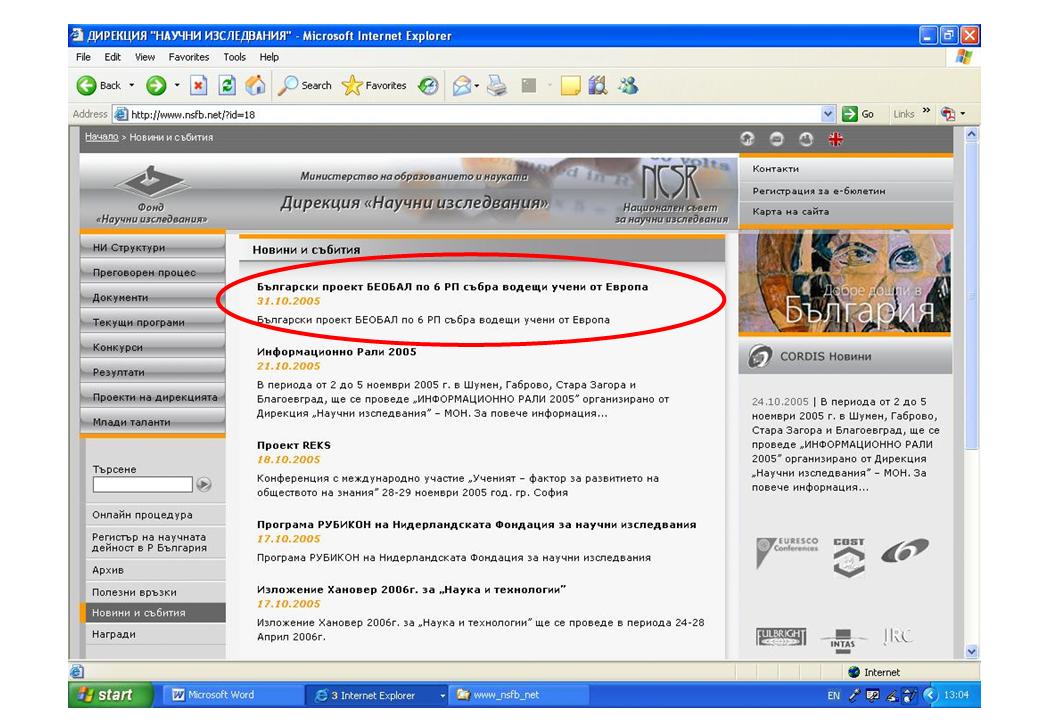Open the Конкурси sidebar section
Viewport: 1040px width, 720px height.
tap(118, 348)
